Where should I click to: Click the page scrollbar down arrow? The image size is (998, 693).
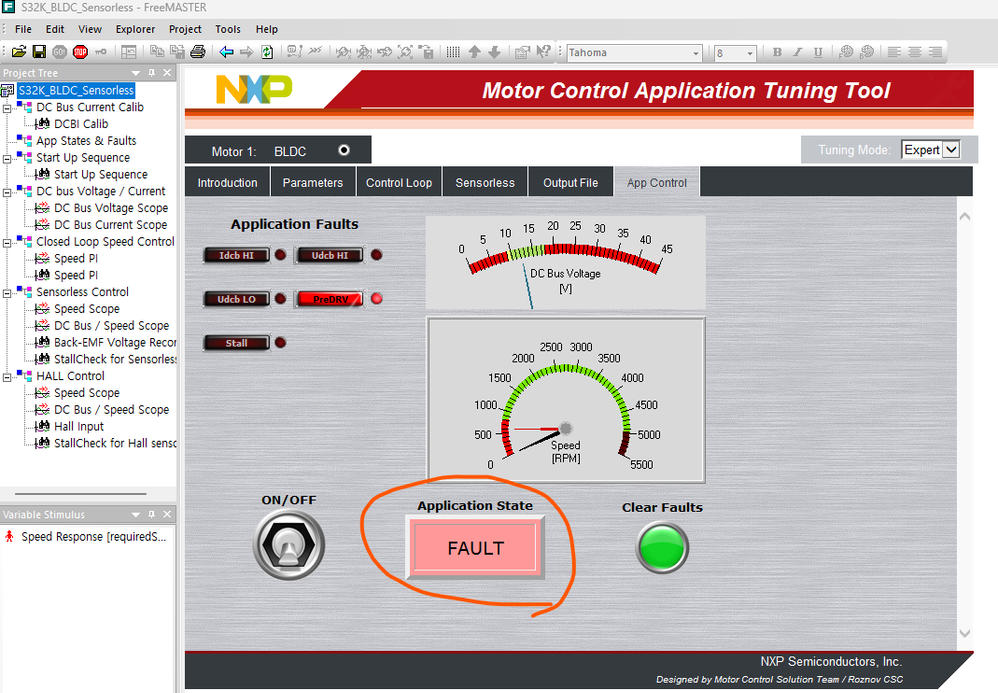(965, 633)
